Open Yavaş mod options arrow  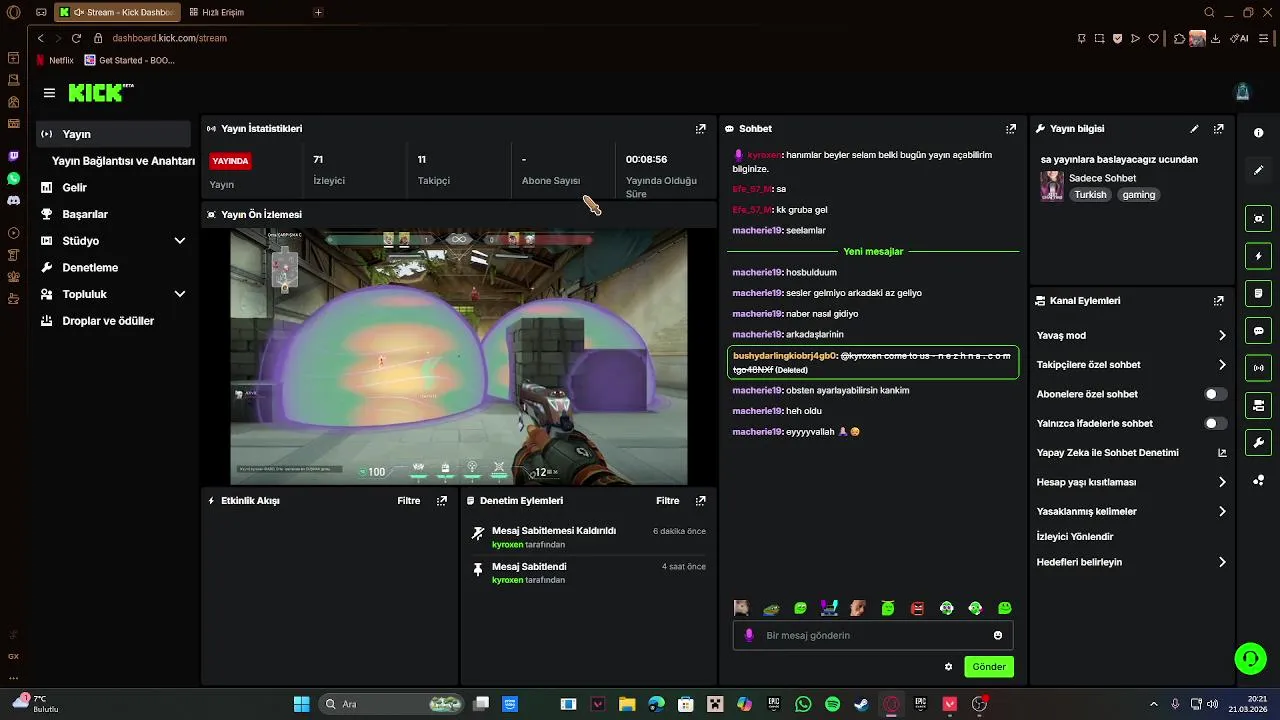(x=1222, y=336)
